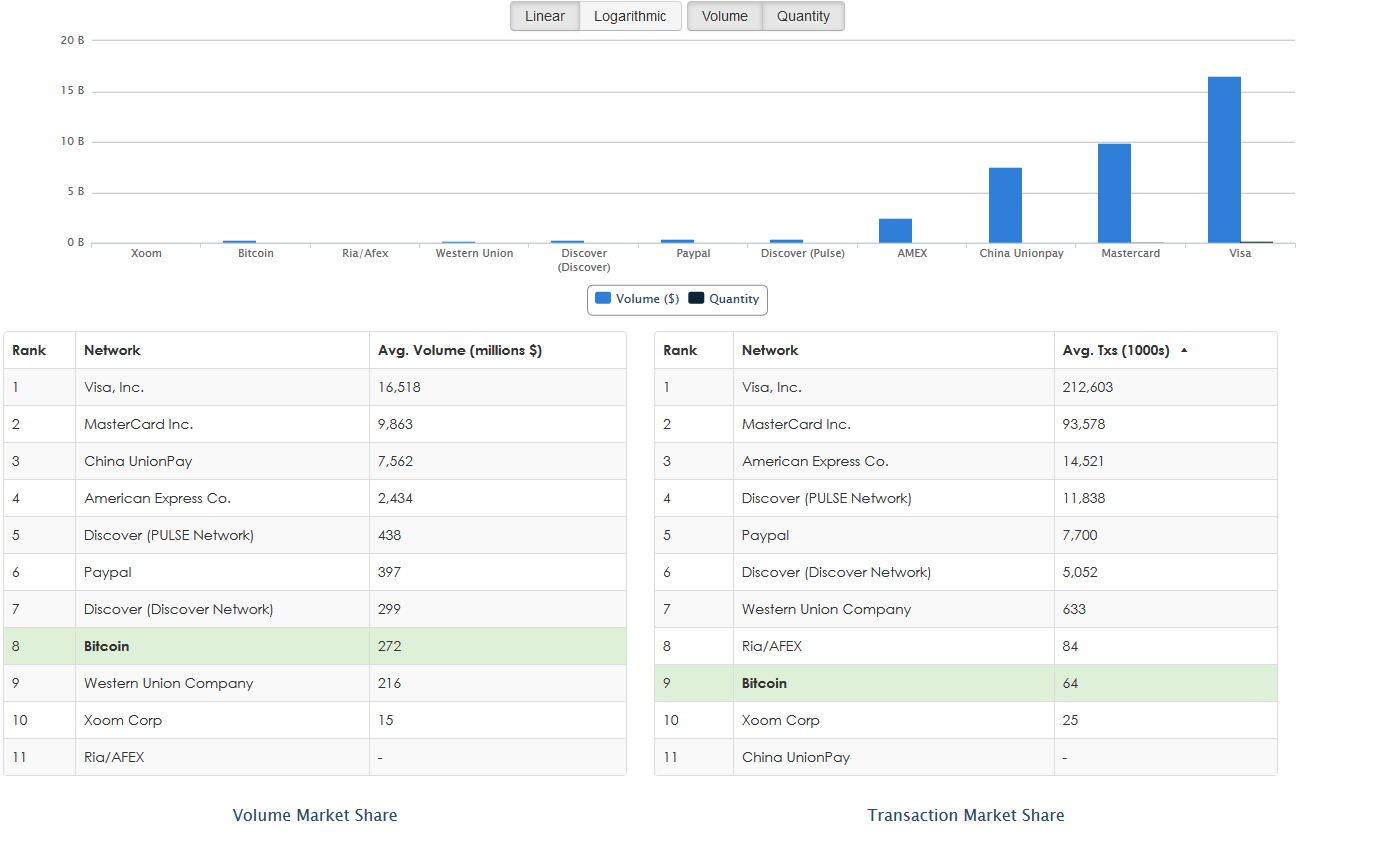Click the Quantity legend entry
1374x843 pixels.
click(724, 299)
